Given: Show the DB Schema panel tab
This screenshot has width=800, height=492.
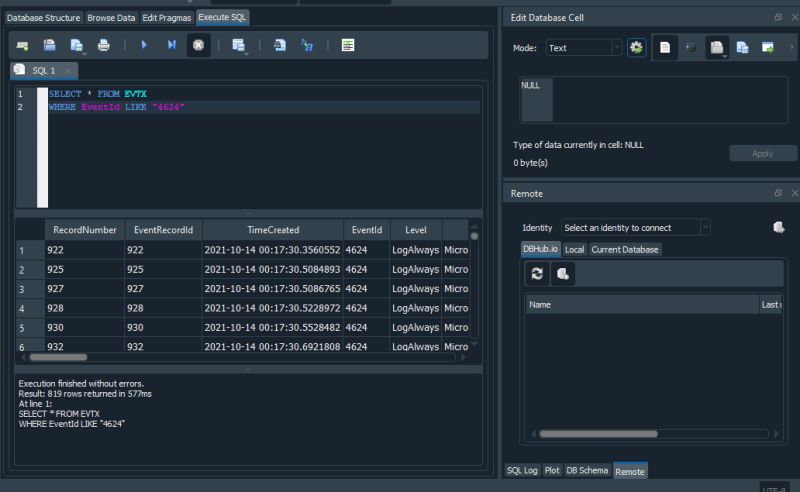Looking at the screenshot, I should click(x=587, y=471).
